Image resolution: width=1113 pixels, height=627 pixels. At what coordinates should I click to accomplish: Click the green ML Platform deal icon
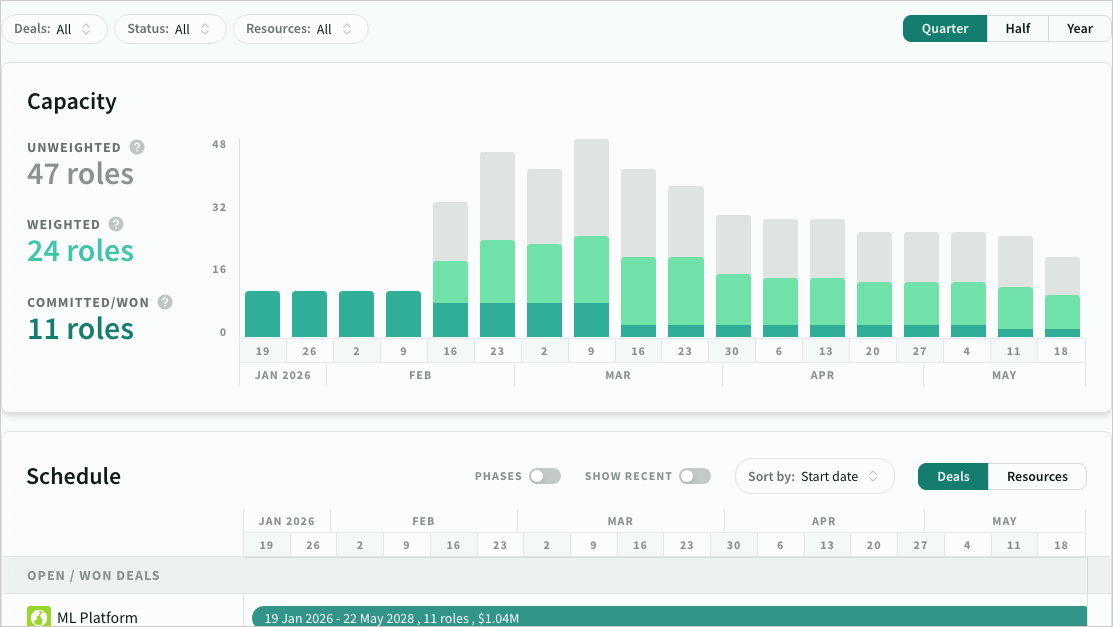[x=39, y=617]
